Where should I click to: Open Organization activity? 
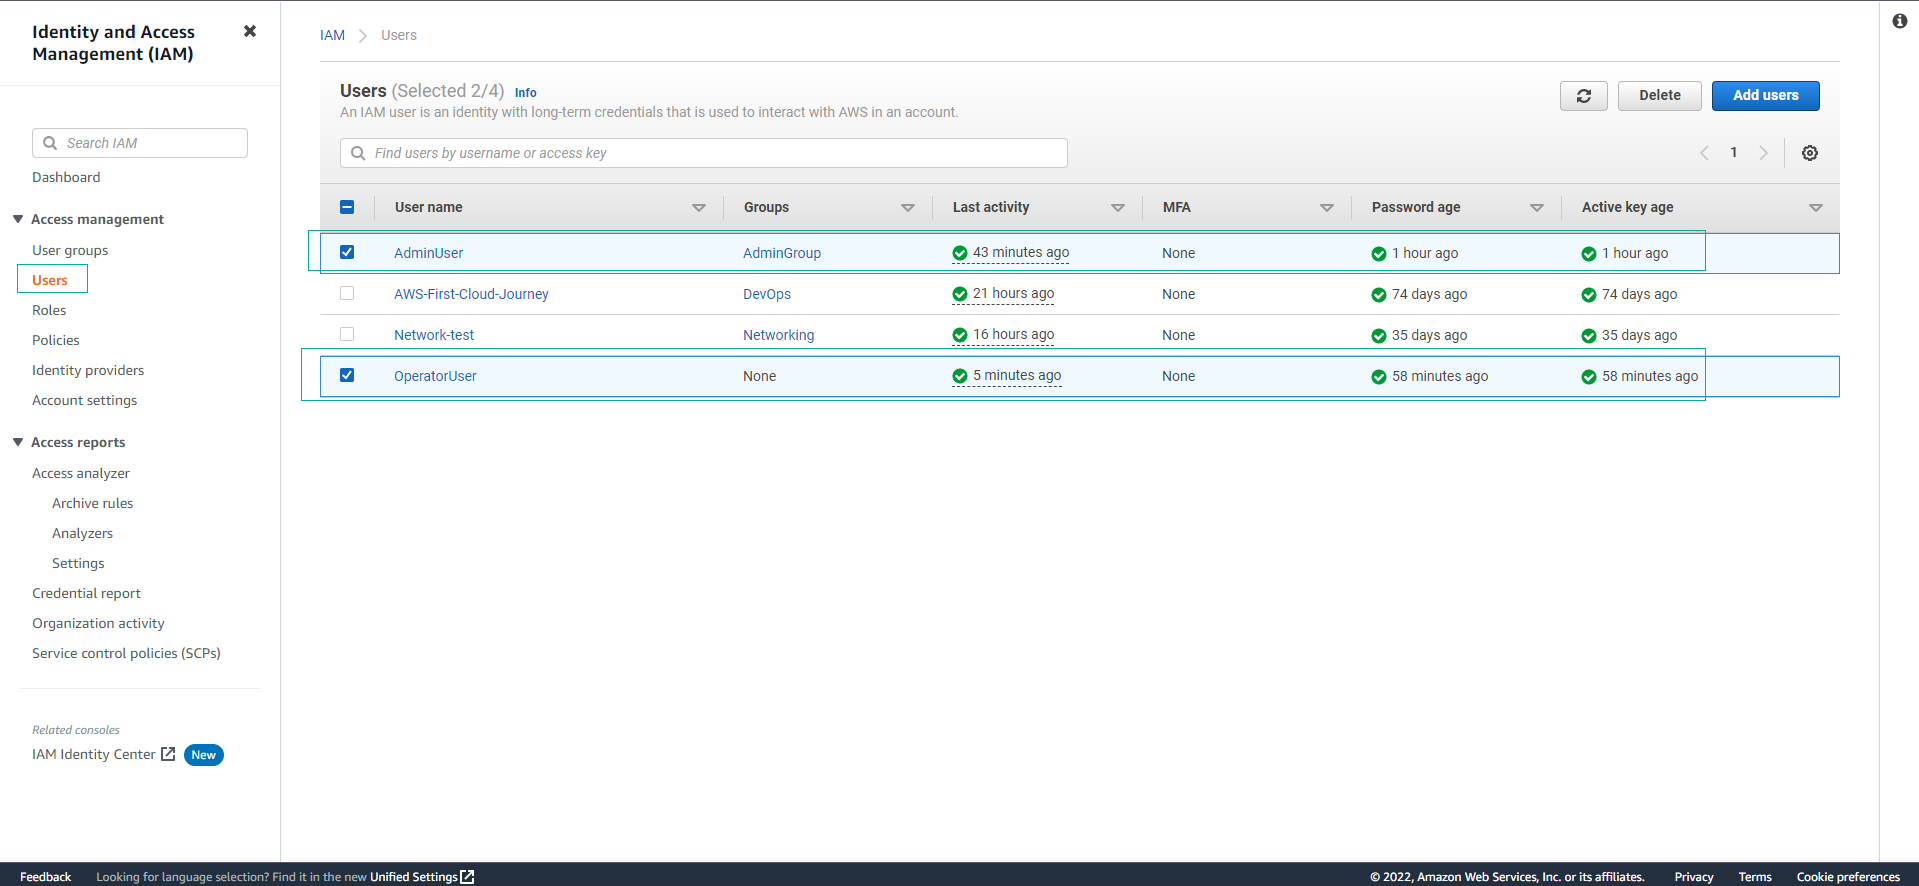98,623
